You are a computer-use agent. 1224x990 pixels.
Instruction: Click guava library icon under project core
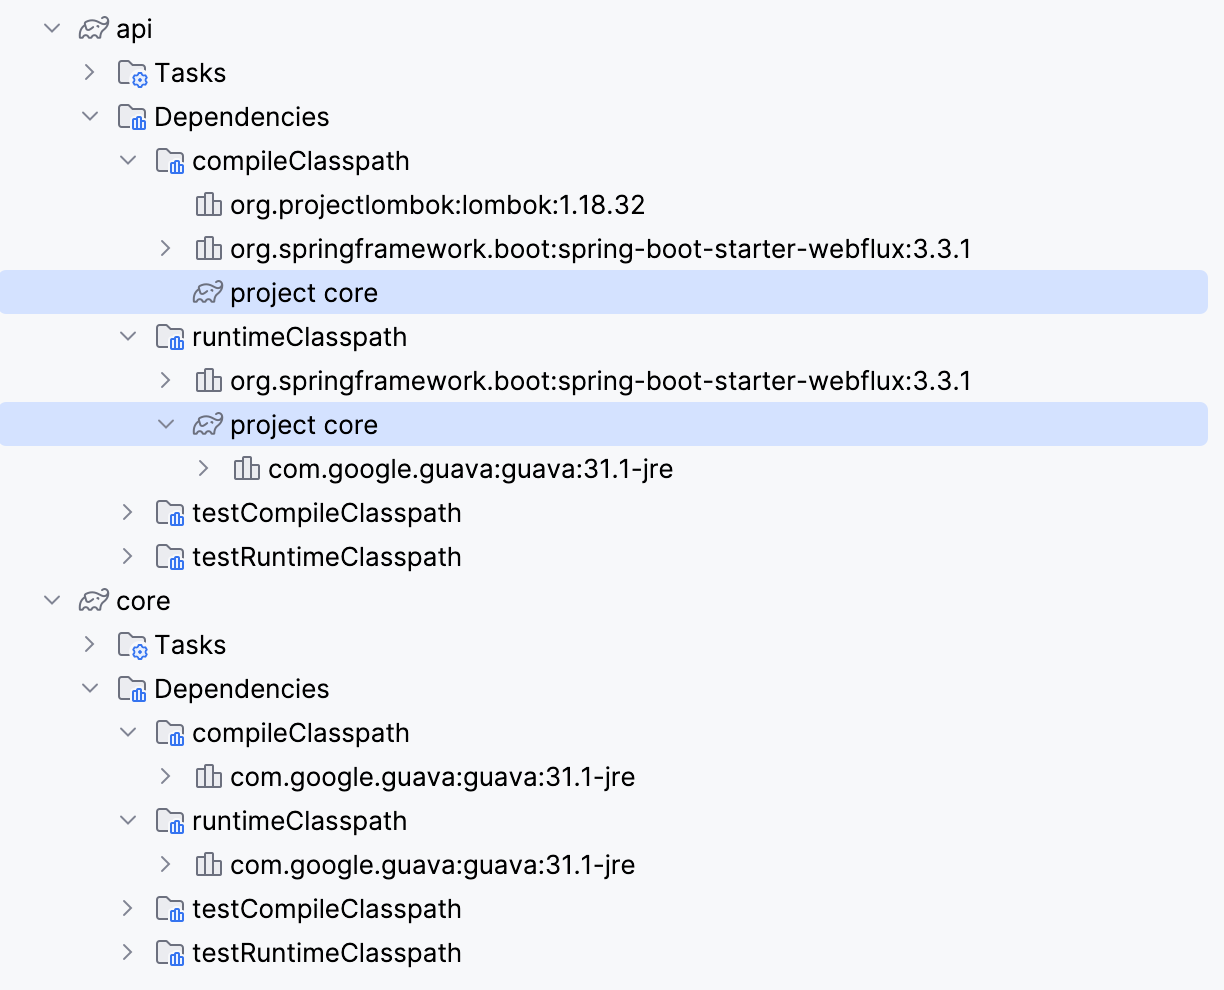tap(246, 469)
